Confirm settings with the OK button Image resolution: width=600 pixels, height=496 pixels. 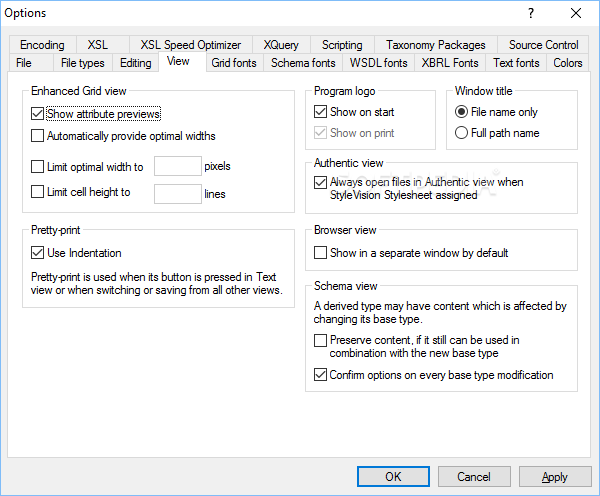coord(393,476)
